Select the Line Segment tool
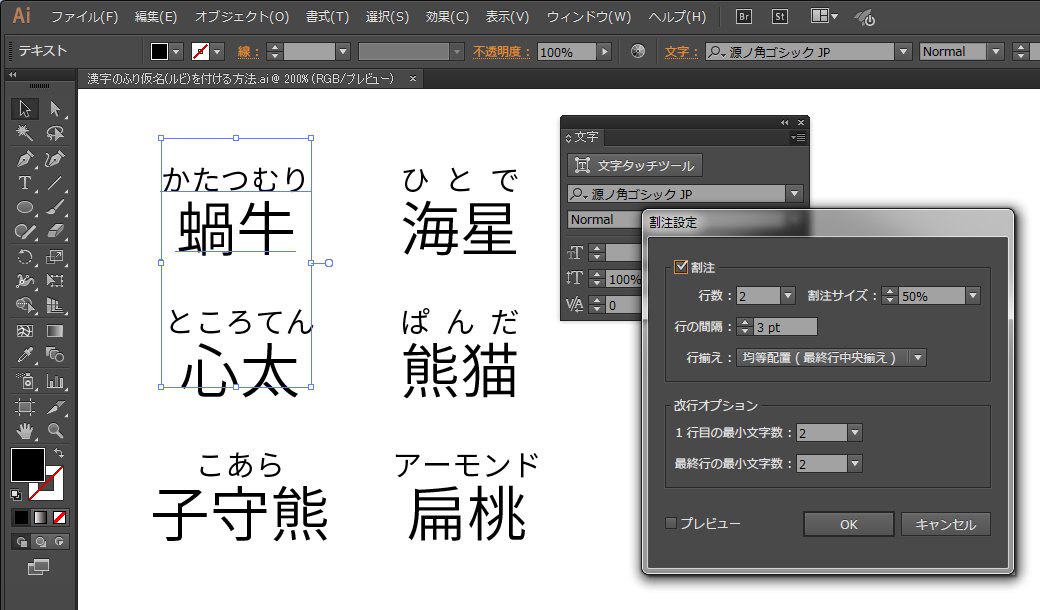 click(55, 183)
